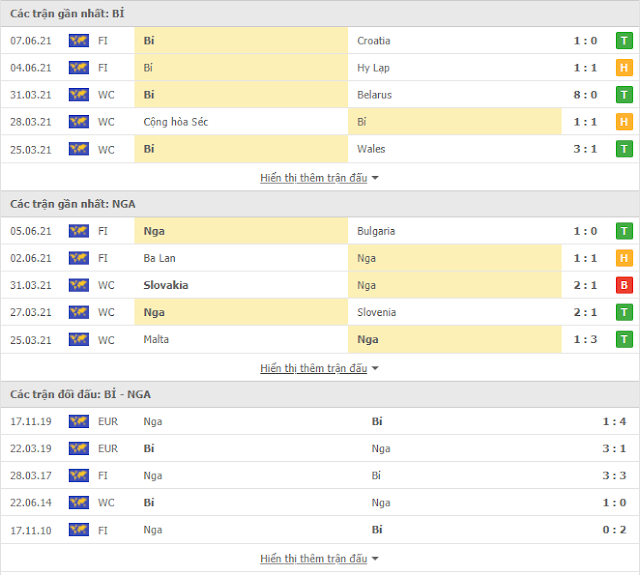
Task: Click the orange H badge for Bỉ vs Hy Lạp
Action: coord(624,68)
